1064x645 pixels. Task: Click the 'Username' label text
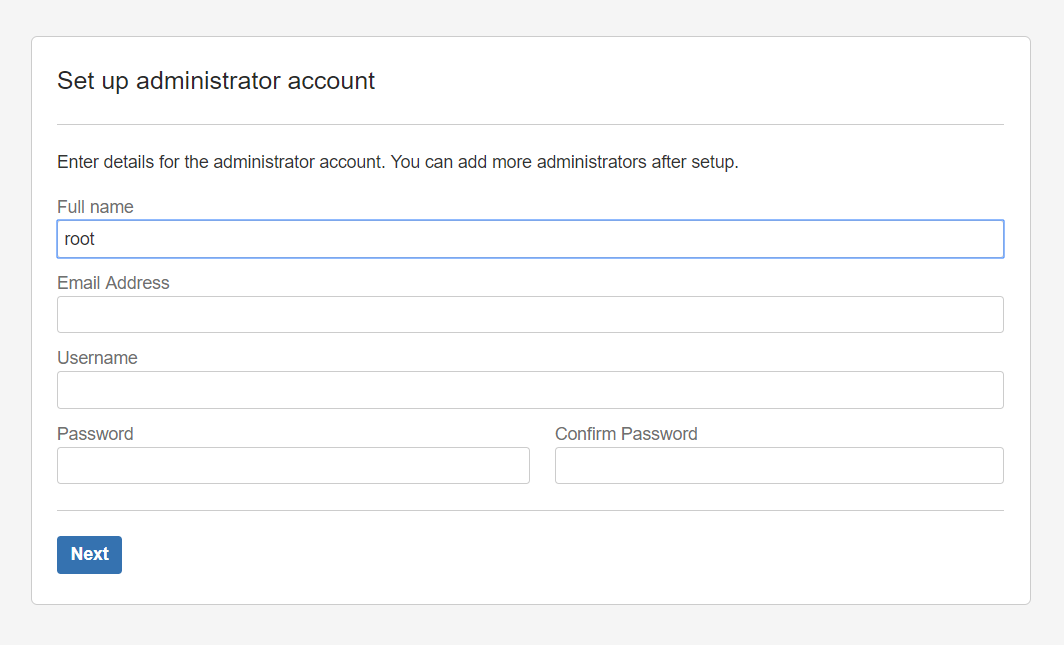[97, 358]
